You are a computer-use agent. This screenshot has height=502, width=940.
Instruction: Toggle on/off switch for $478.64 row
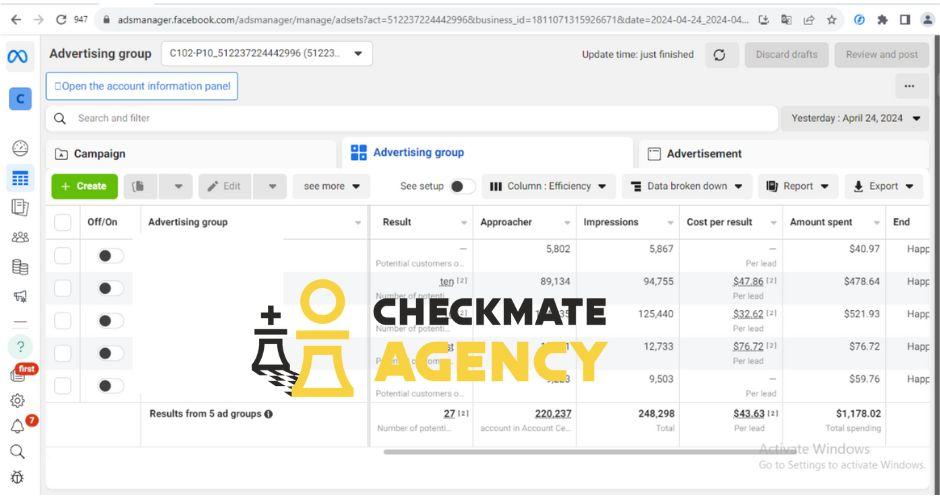[111, 288]
